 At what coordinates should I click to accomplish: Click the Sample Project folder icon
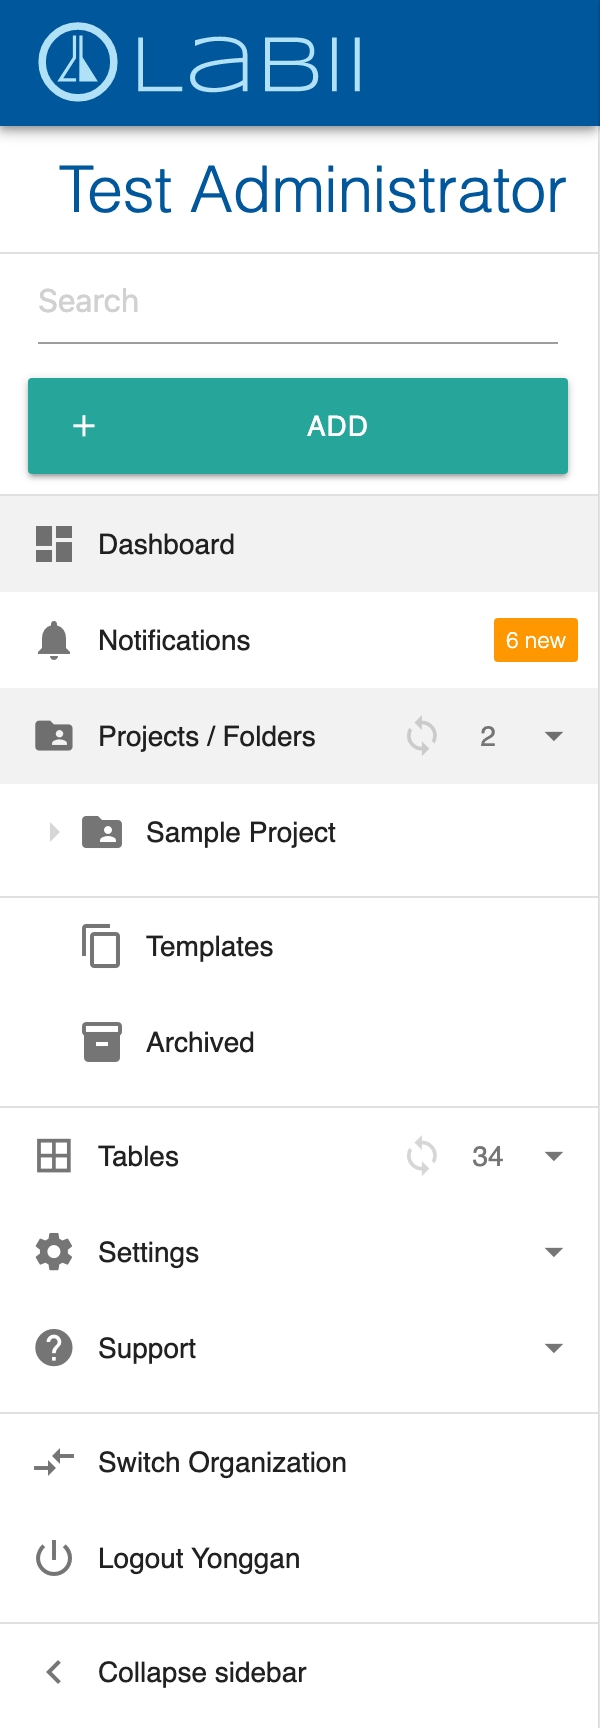click(x=102, y=832)
